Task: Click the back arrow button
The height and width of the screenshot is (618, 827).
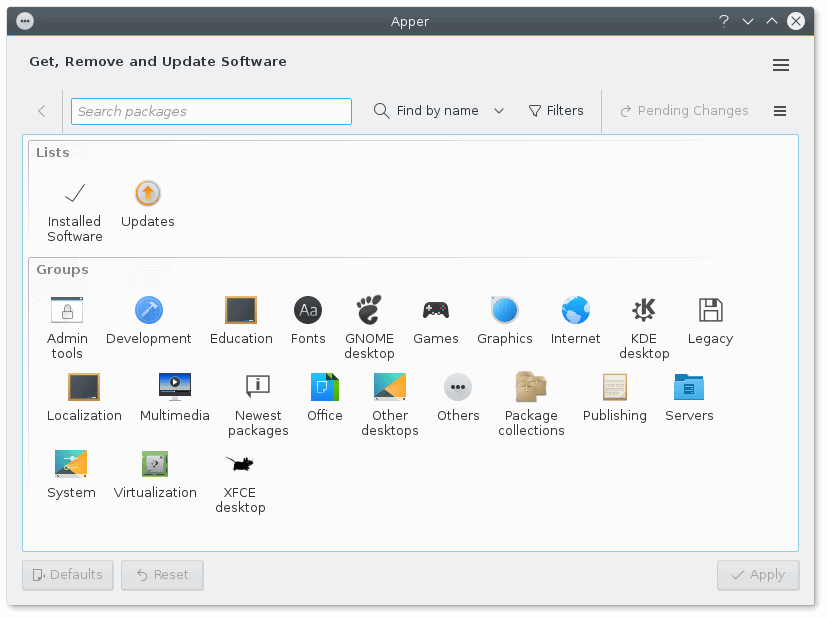Action: coord(42,111)
